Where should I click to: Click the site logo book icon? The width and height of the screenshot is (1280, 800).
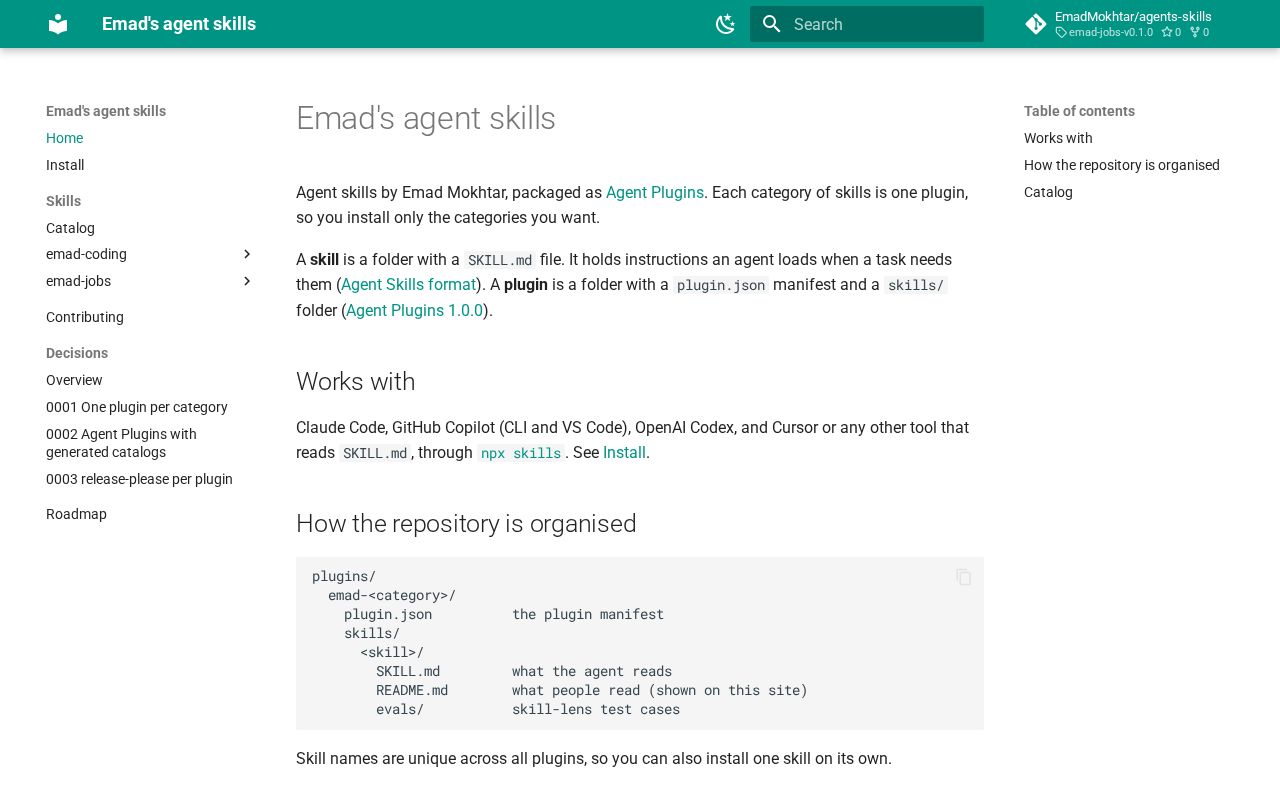pyautogui.click(x=58, y=24)
